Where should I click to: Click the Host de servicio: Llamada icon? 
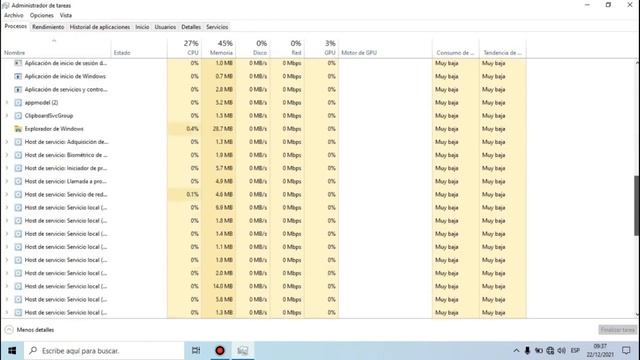pos(18,181)
